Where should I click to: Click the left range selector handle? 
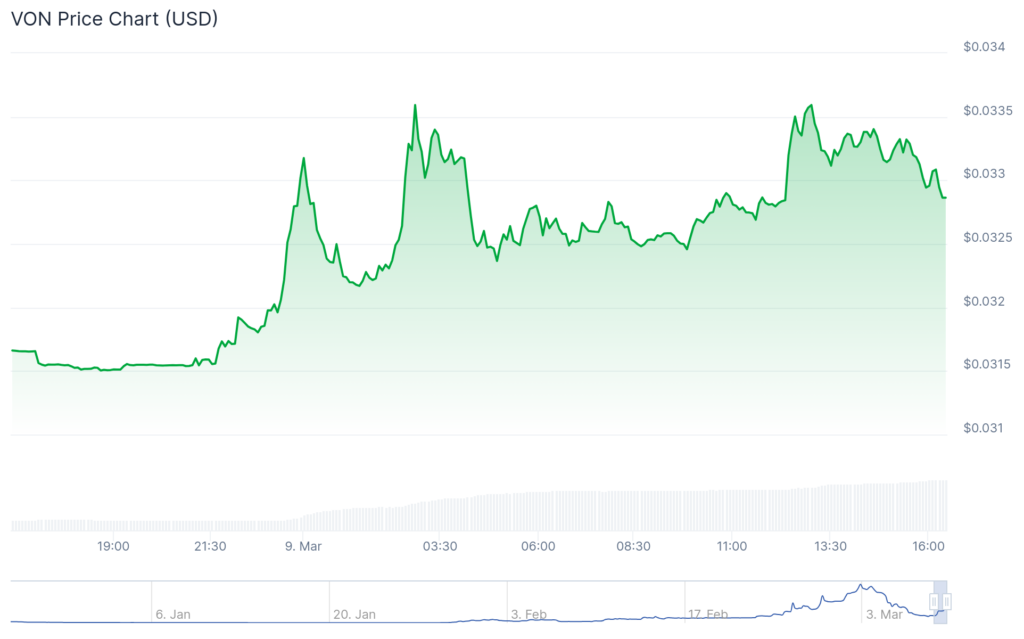(934, 601)
